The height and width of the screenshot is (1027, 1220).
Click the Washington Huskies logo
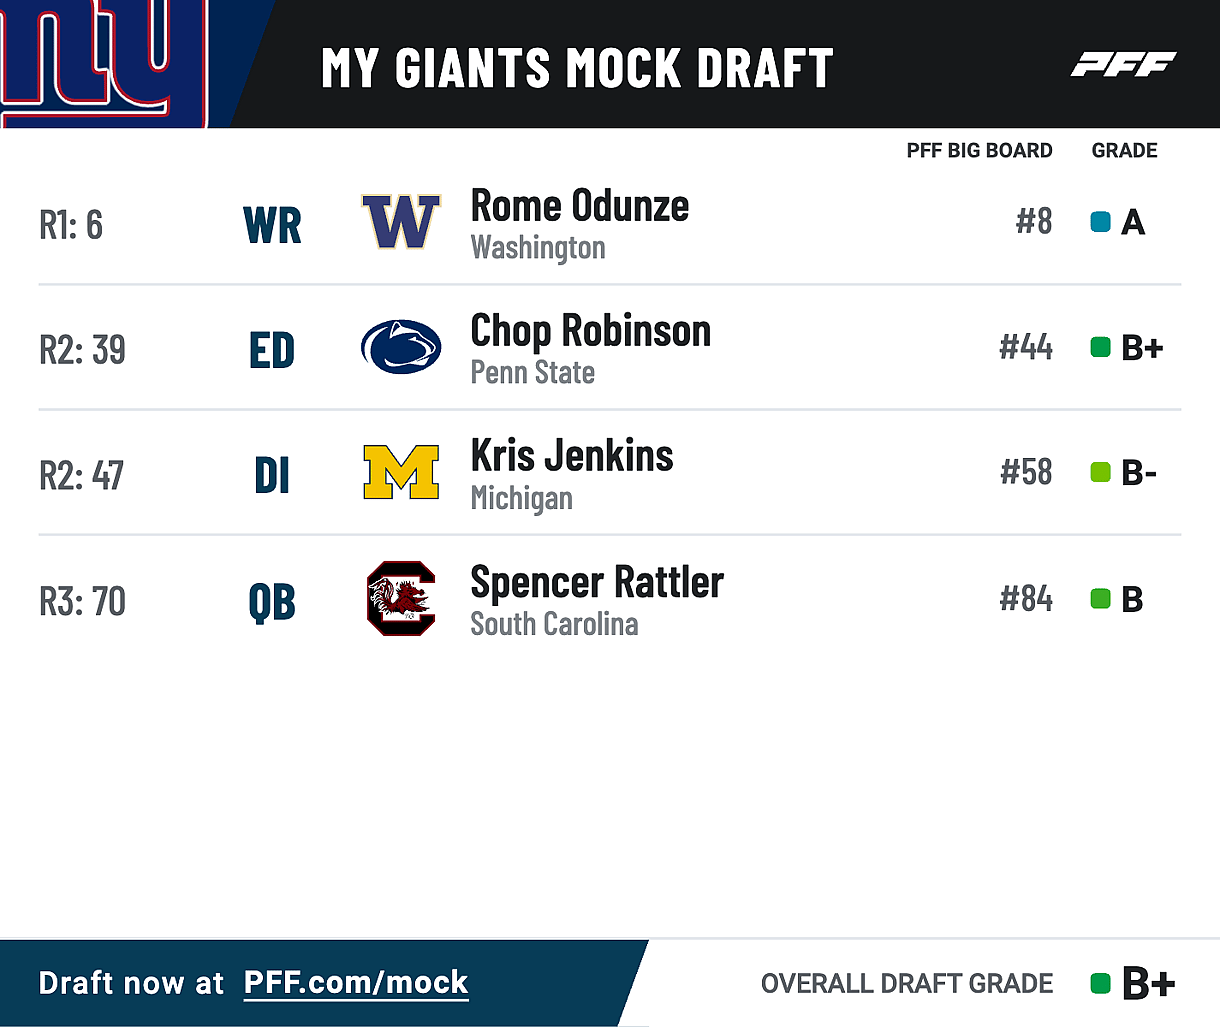point(401,222)
